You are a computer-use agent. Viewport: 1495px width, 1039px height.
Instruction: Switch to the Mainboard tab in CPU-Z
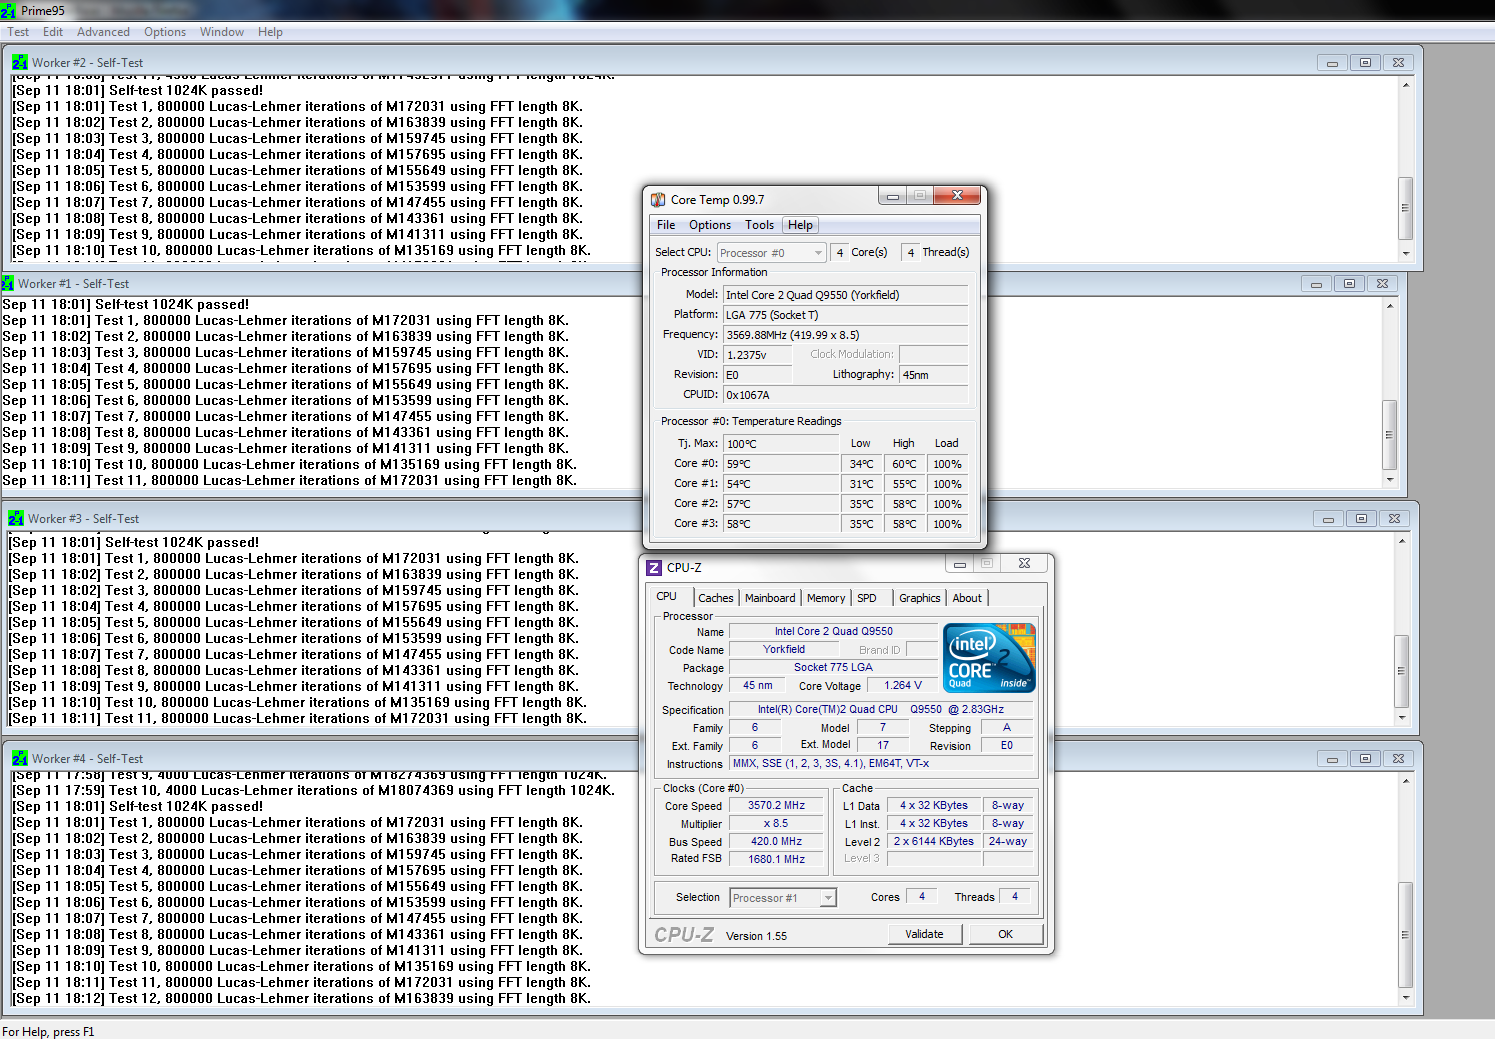(770, 598)
